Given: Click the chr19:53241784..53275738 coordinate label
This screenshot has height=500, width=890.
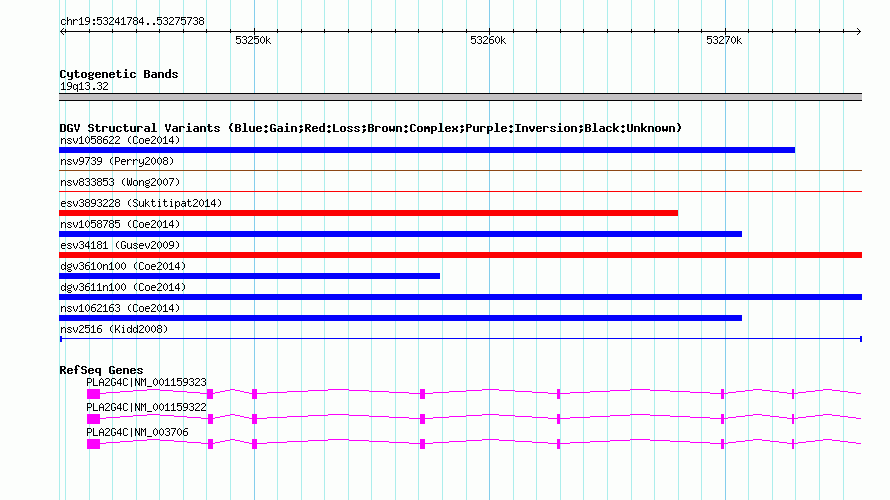Looking at the screenshot, I should coord(132,22).
